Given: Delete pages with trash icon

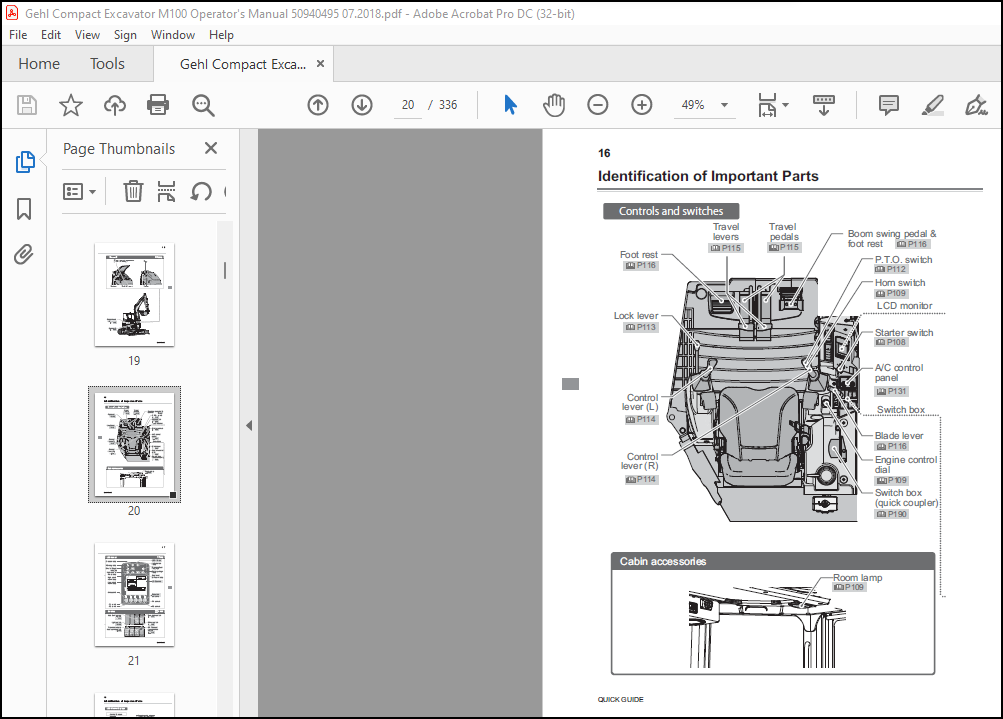Looking at the screenshot, I should coord(133,191).
